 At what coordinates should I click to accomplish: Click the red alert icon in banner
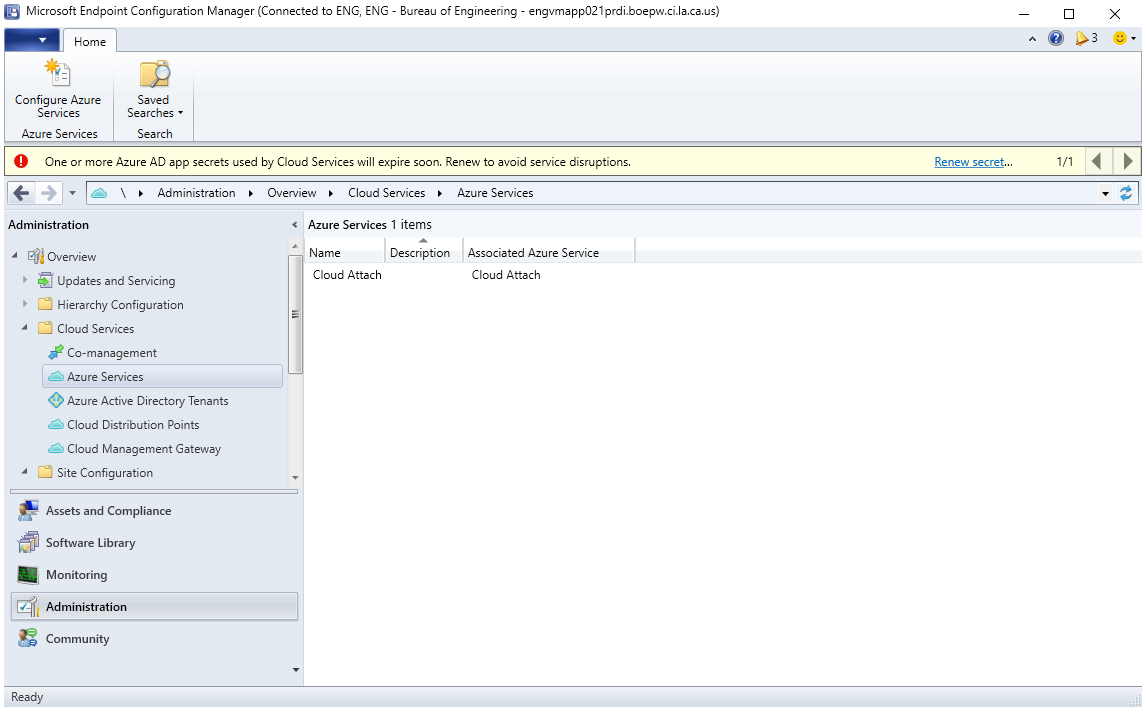pyautogui.click(x=20, y=161)
